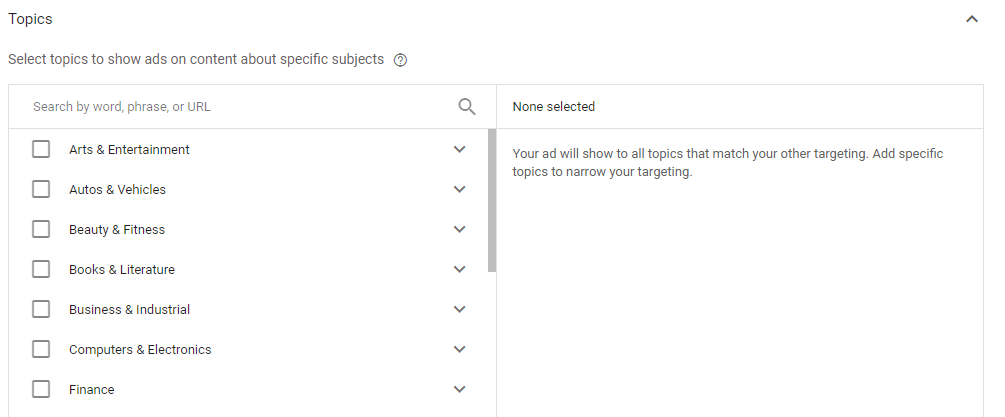Collapse the Topics section chevron

(x=972, y=19)
